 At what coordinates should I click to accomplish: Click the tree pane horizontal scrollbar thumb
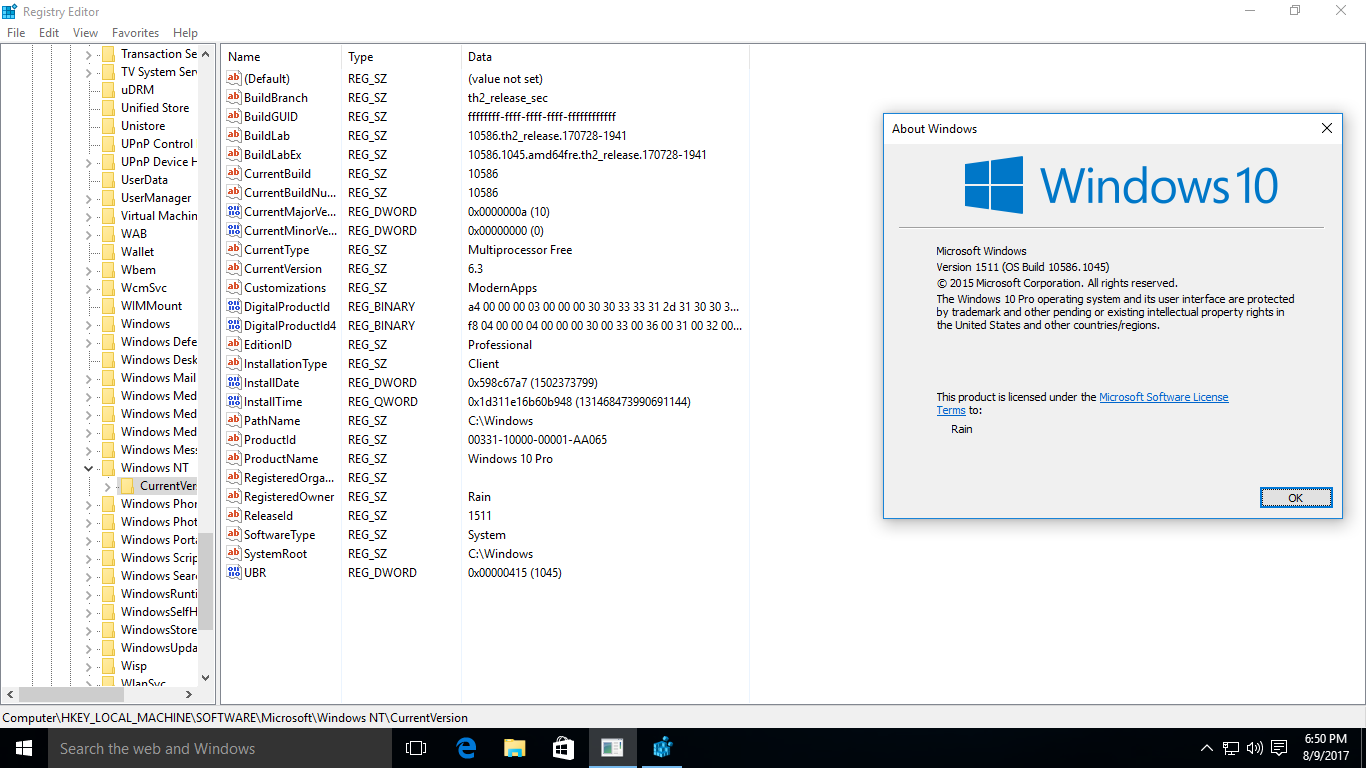(71, 694)
